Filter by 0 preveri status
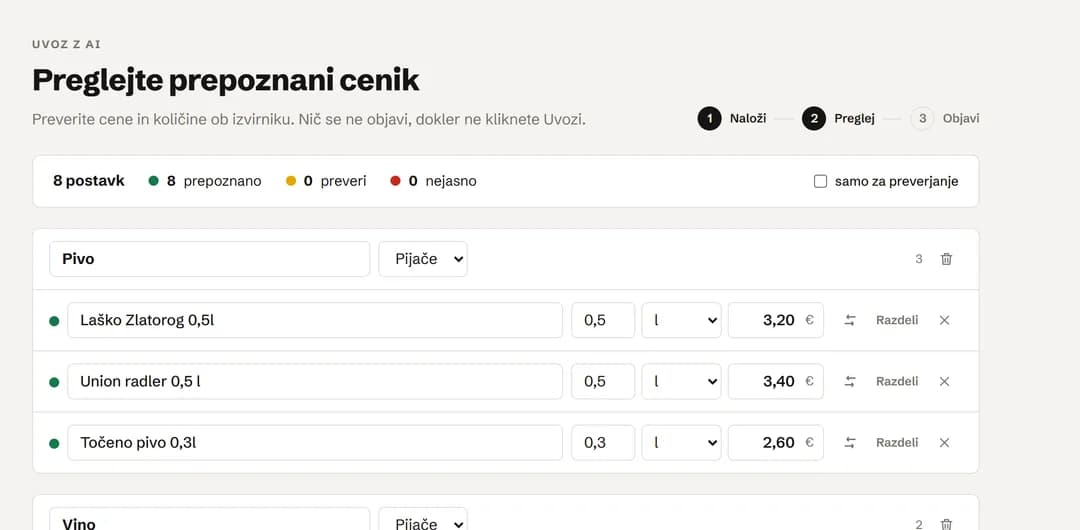This screenshot has width=1080, height=530. tap(326, 181)
